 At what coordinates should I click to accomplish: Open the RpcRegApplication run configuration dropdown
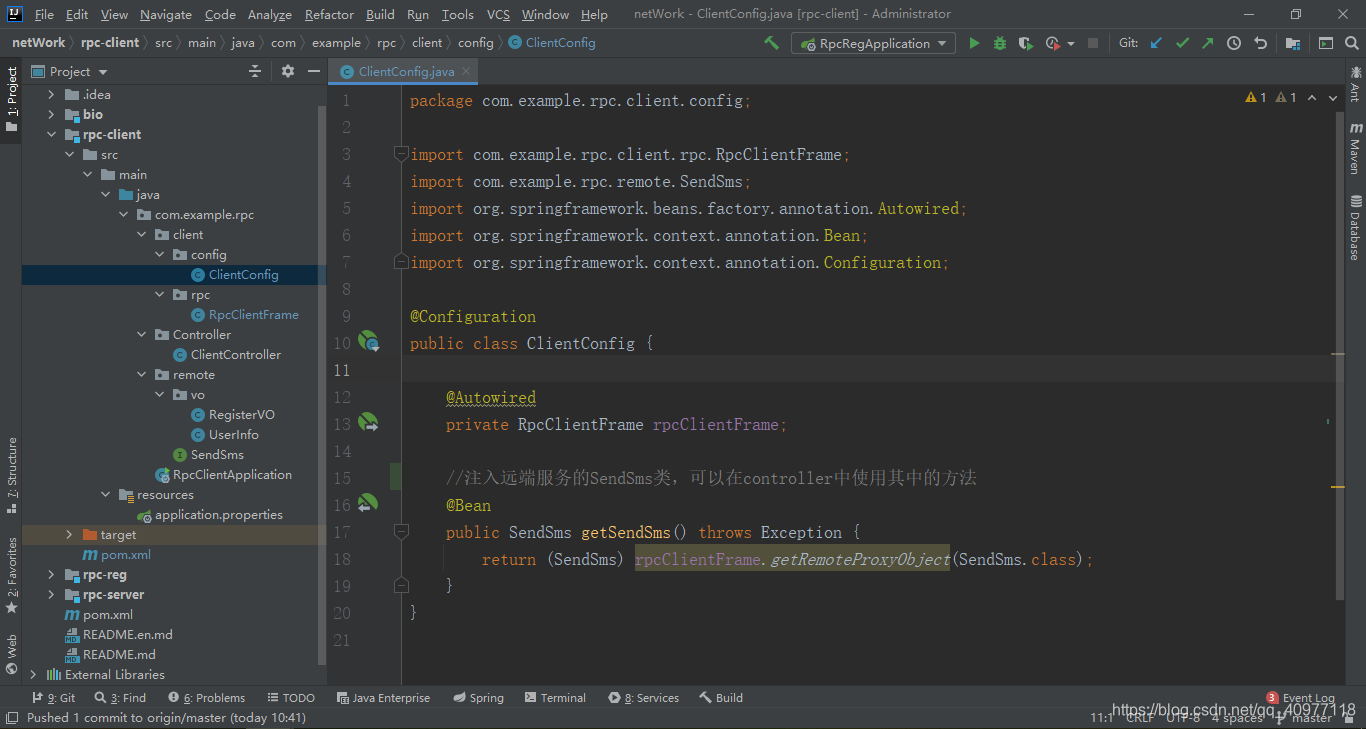point(874,43)
